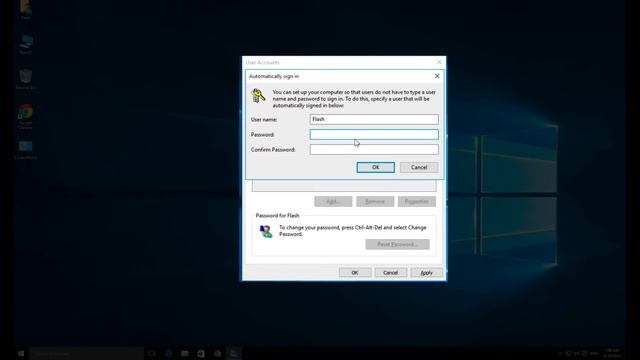Open the Windows Start menu
This screenshot has height=360, width=640.
pos(21,353)
